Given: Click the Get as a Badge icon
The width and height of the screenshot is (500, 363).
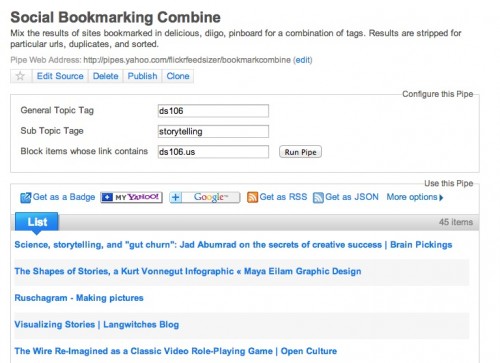Looking at the screenshot, I should (x=26, y=197).
